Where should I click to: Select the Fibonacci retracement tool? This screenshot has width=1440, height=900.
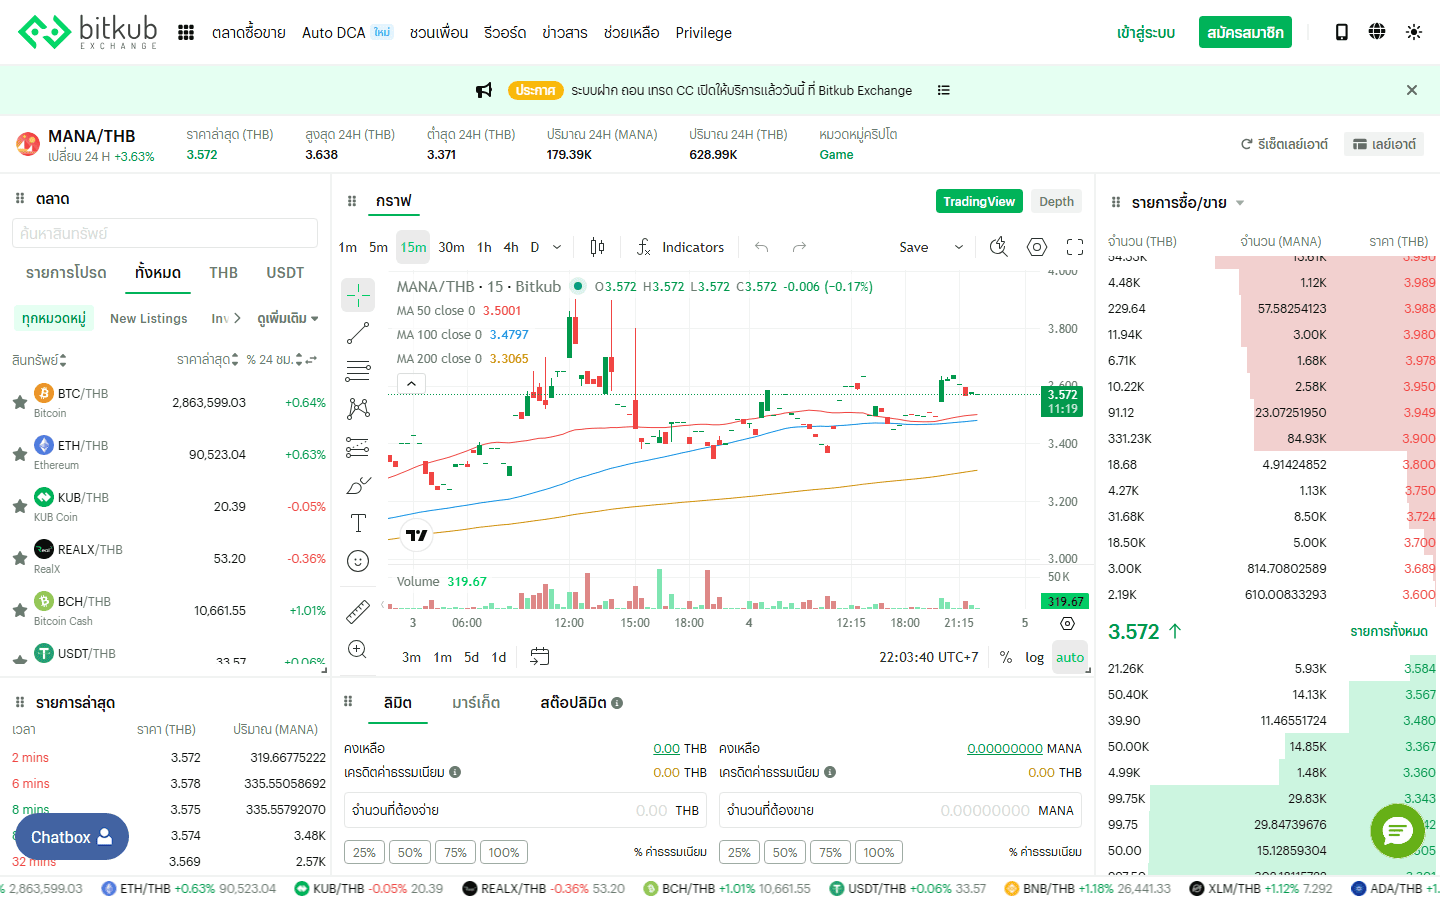[358, 371]
